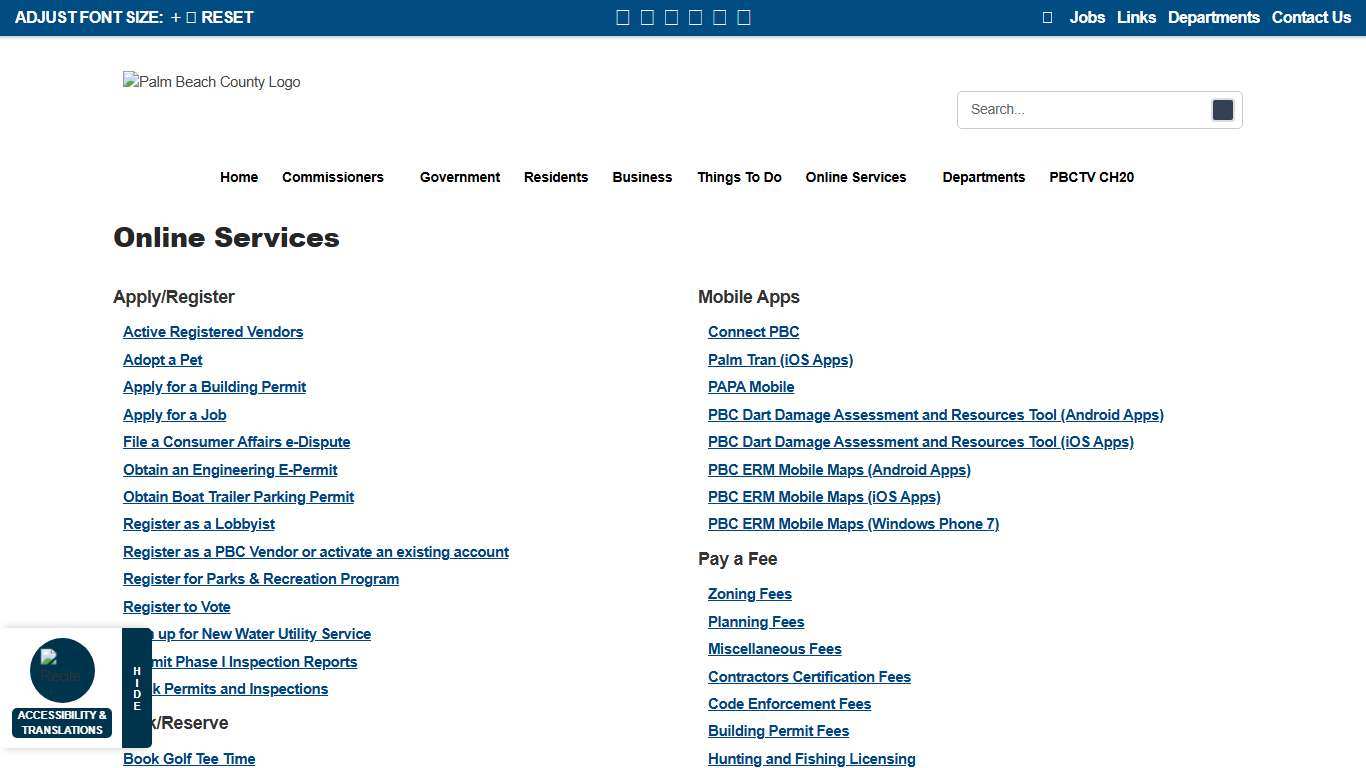Image resolution: width=1366 pixels, height=768 pixels.
Task: Click the Palm Beach County logo
Action: coord(211,82)
